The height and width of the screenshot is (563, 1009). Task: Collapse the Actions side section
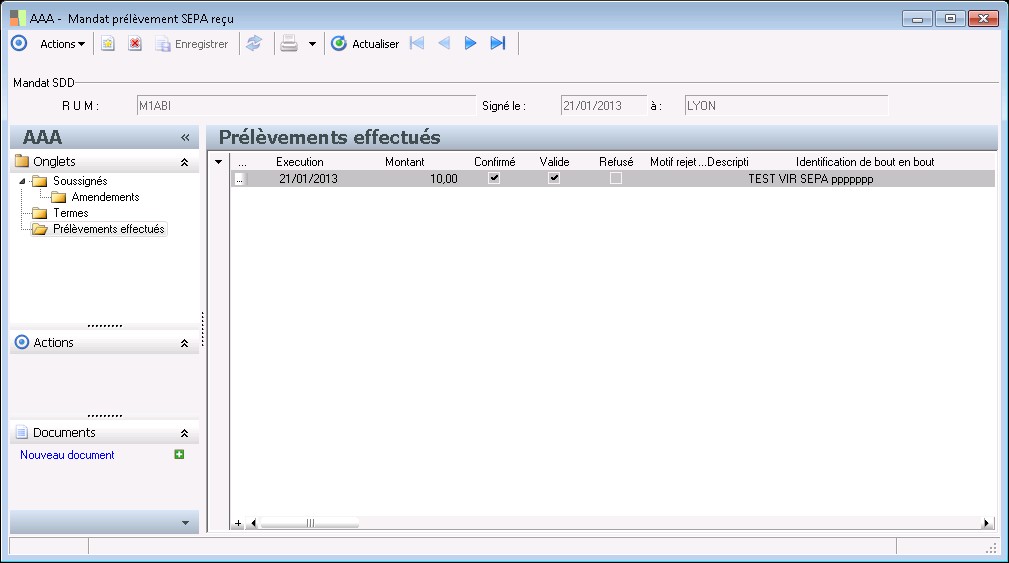pyautogui.click(x=184, y=343)
